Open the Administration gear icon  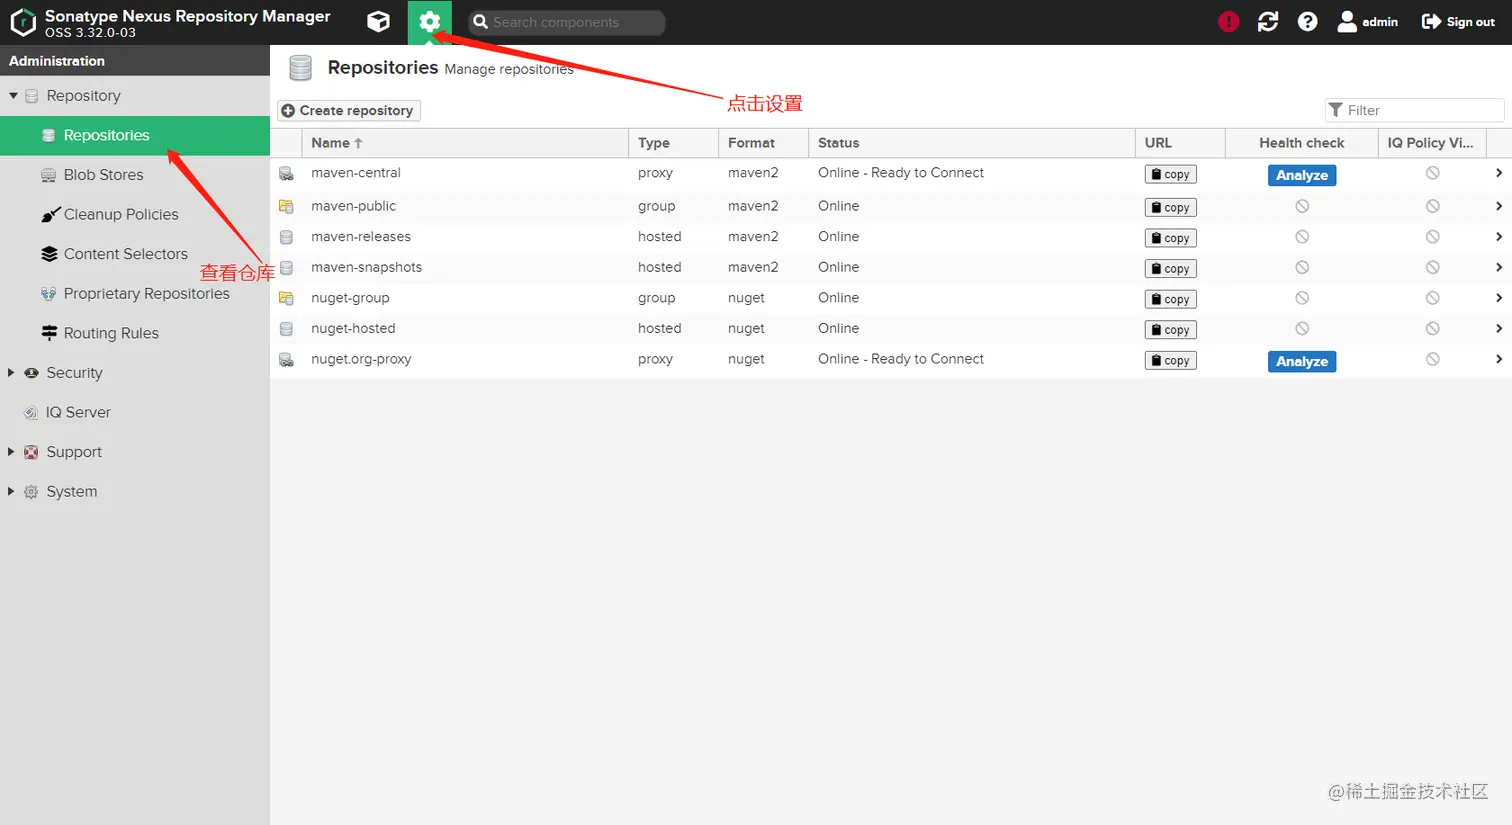(x=430, y=22)
